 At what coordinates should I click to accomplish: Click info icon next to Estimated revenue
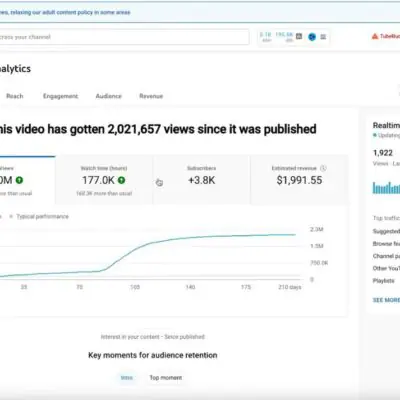tap(323, 168)
